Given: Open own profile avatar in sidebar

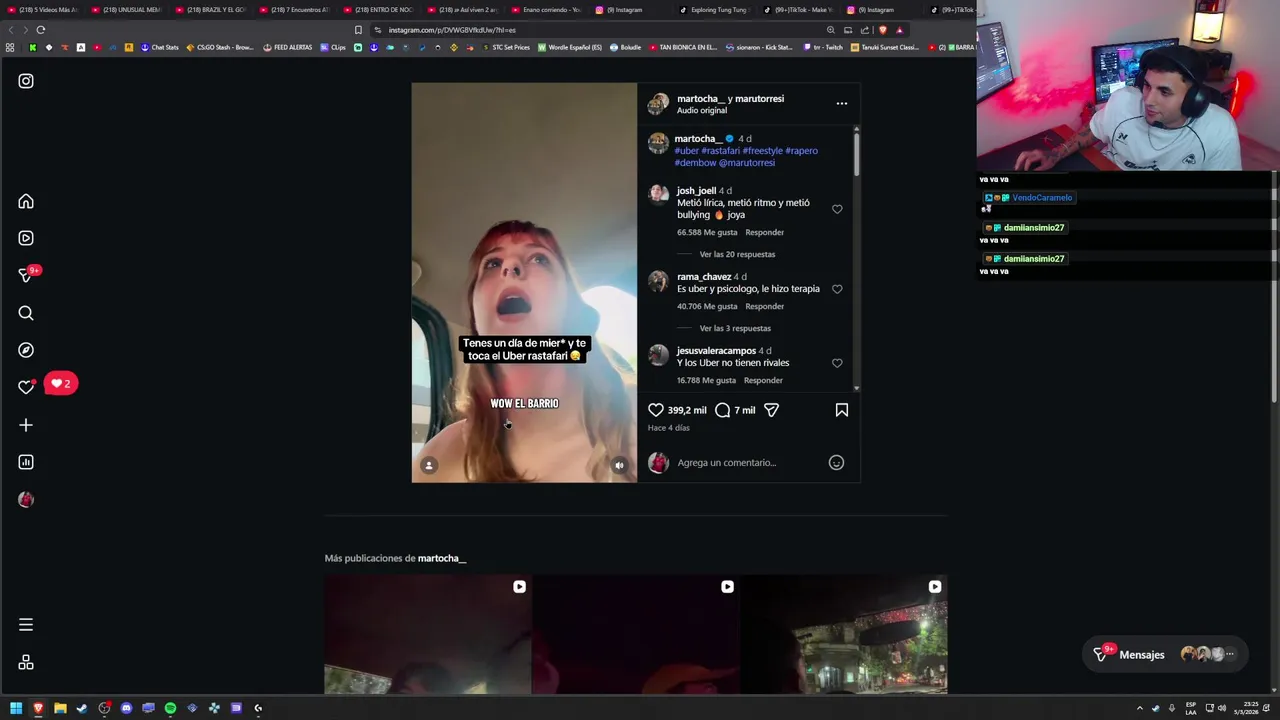Looking at the screenshot, I should [x=26, y=499].
